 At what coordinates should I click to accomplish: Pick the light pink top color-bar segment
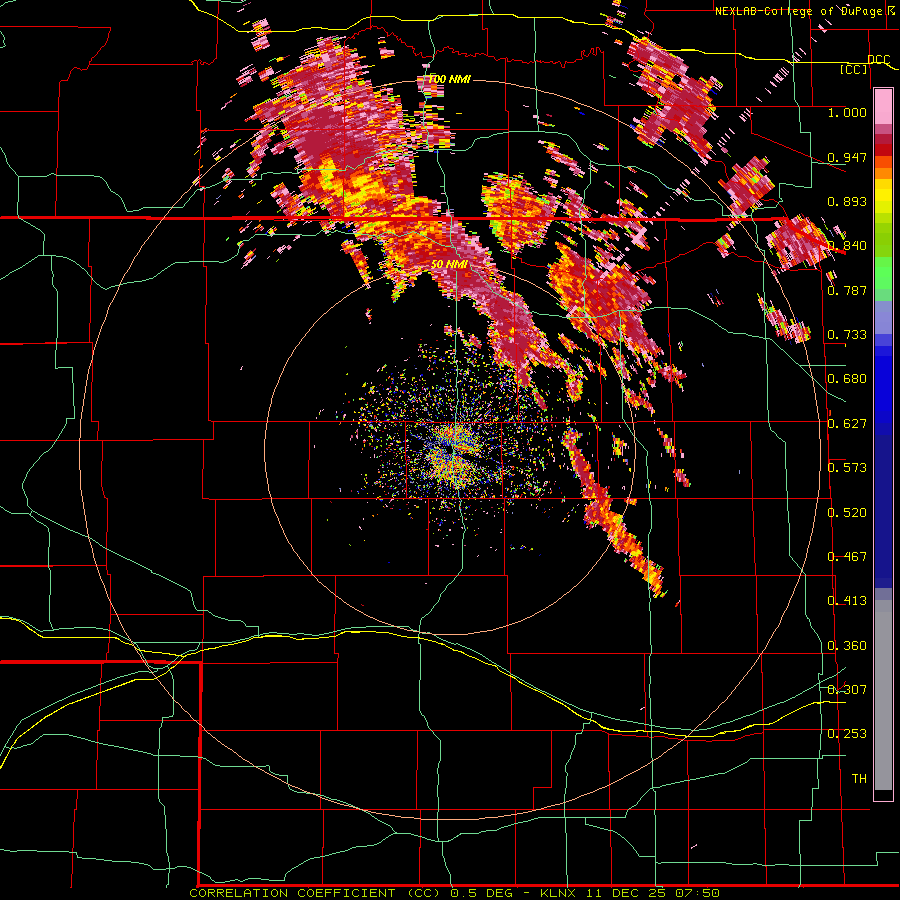coord(883,107)
